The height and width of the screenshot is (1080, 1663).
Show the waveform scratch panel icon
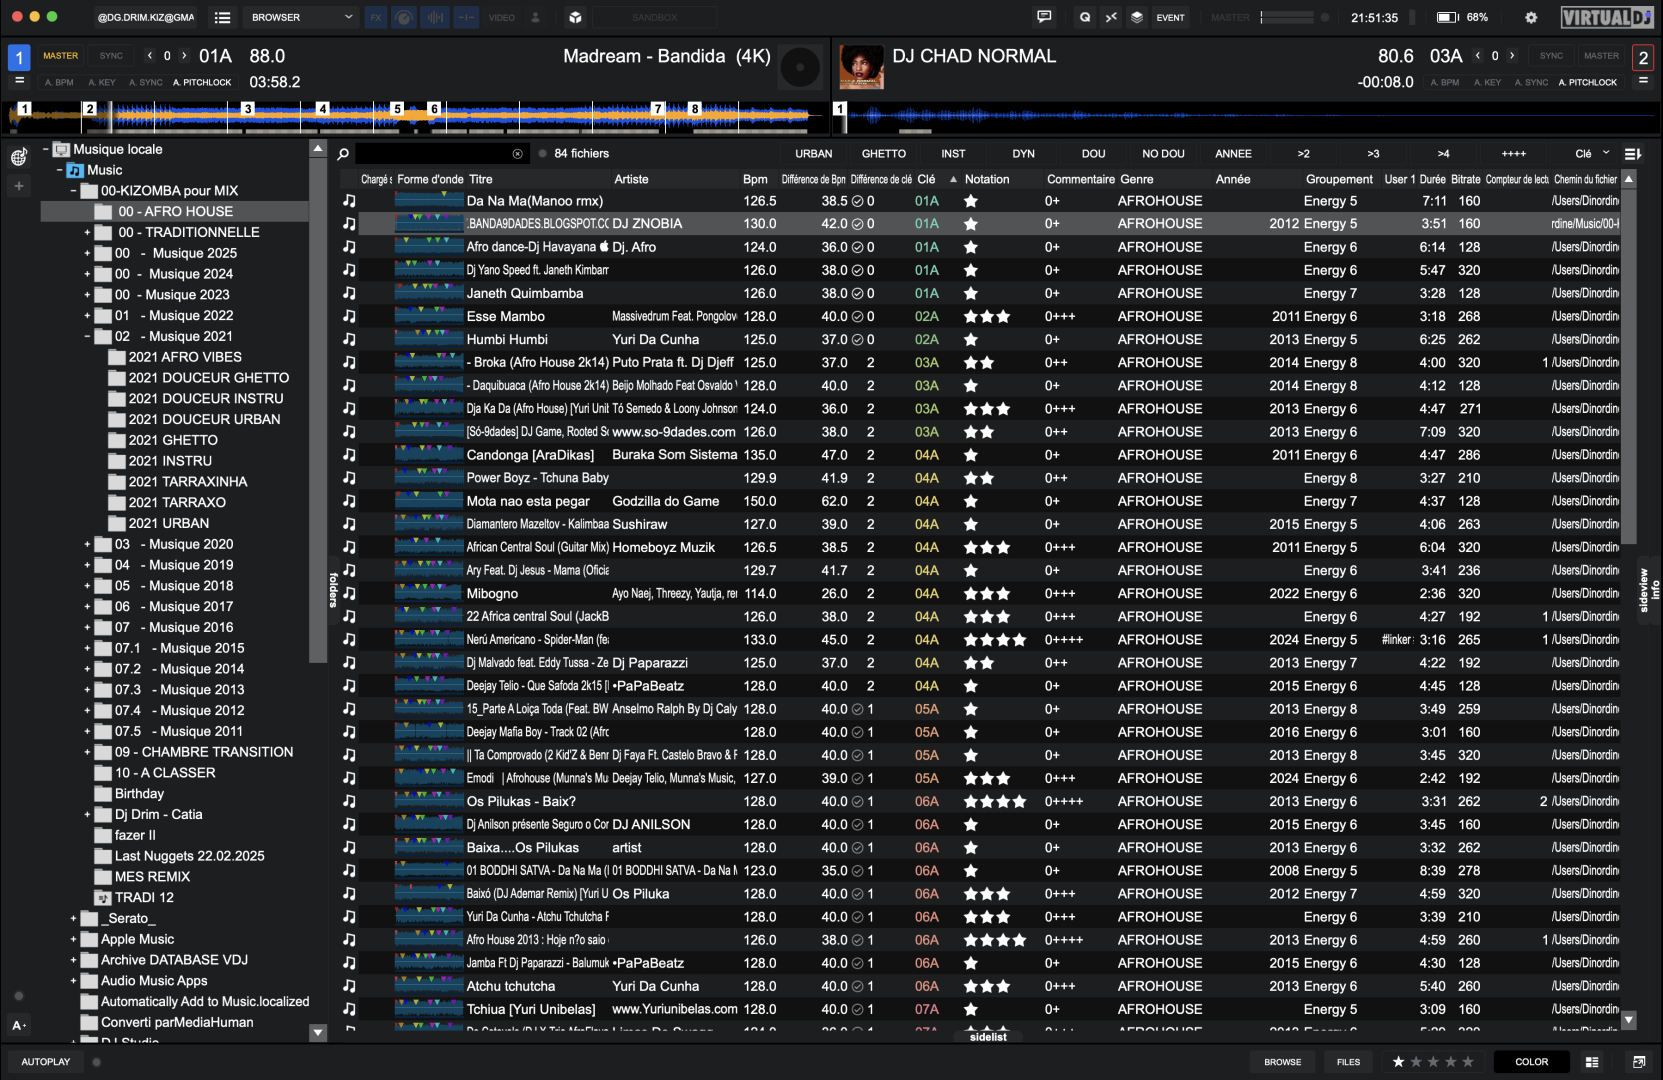pos(435,17)
